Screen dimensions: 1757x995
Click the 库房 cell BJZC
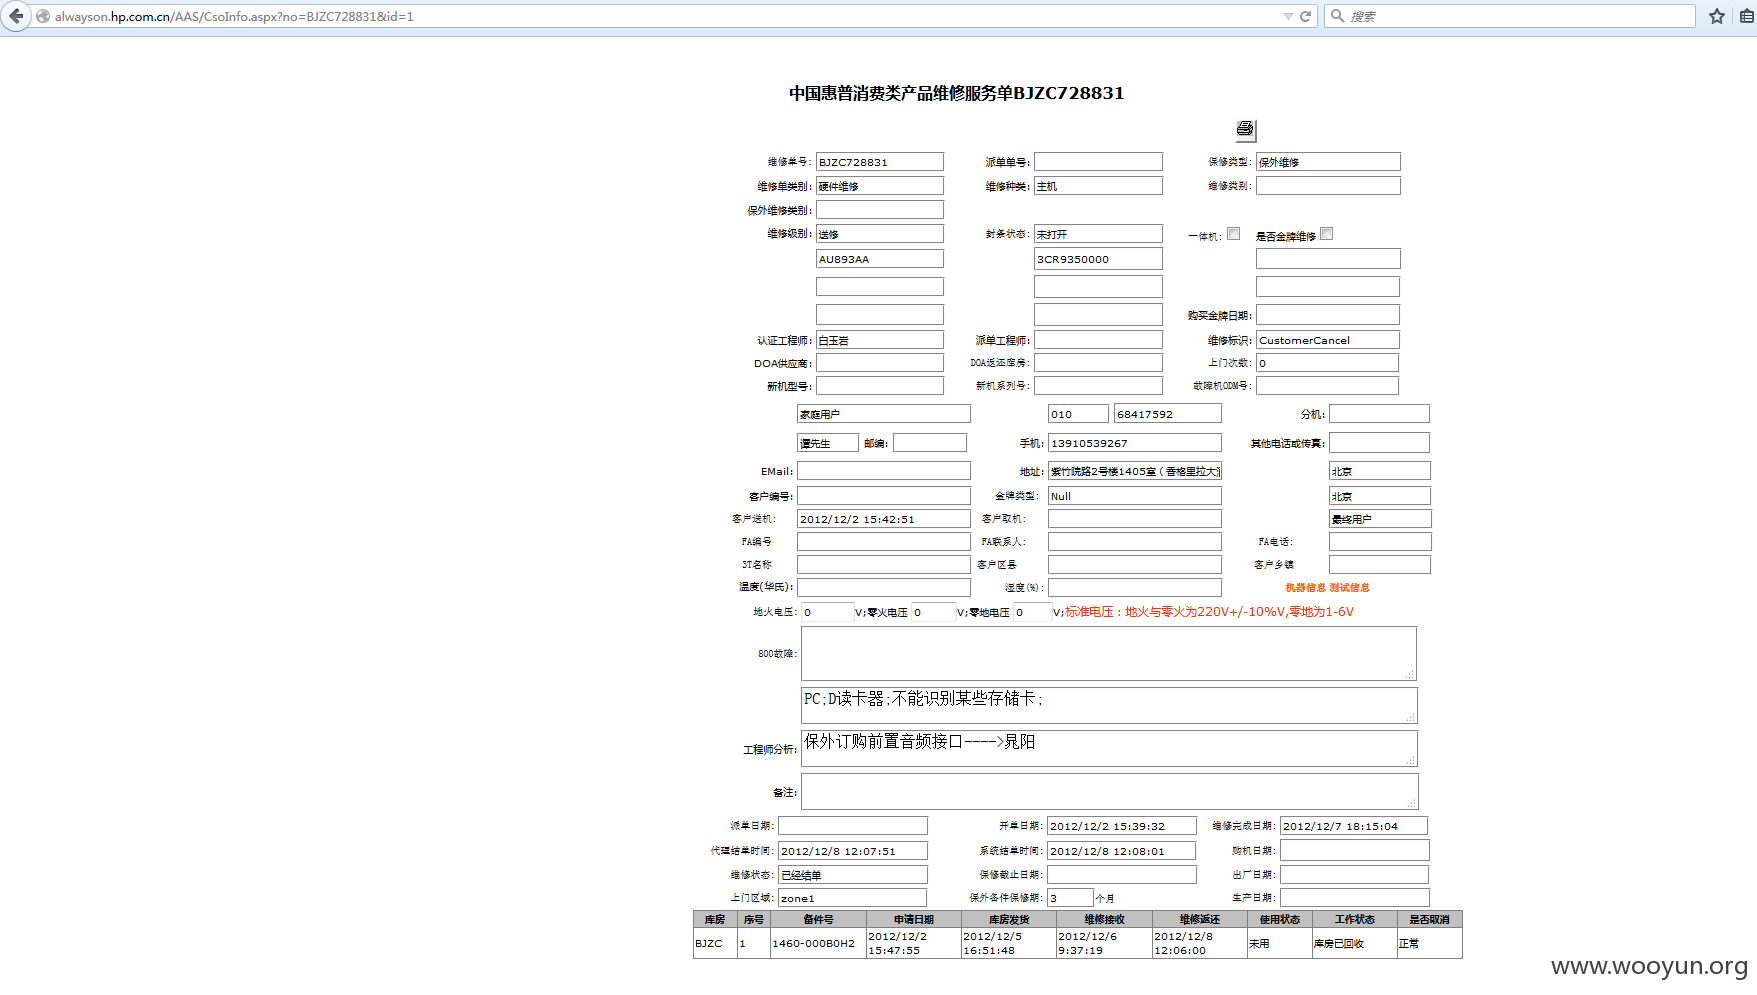tap(715, 943)
